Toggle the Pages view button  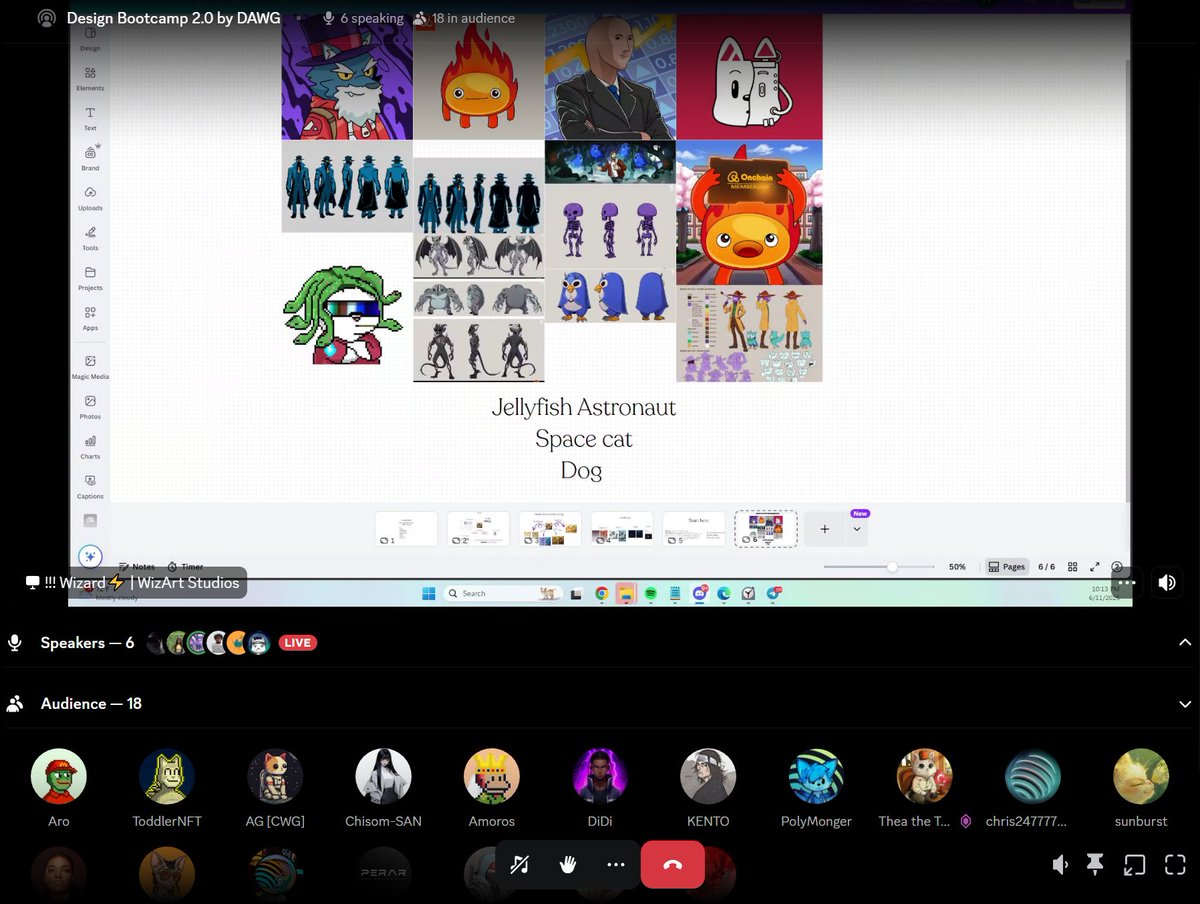tap(1006, 567)
